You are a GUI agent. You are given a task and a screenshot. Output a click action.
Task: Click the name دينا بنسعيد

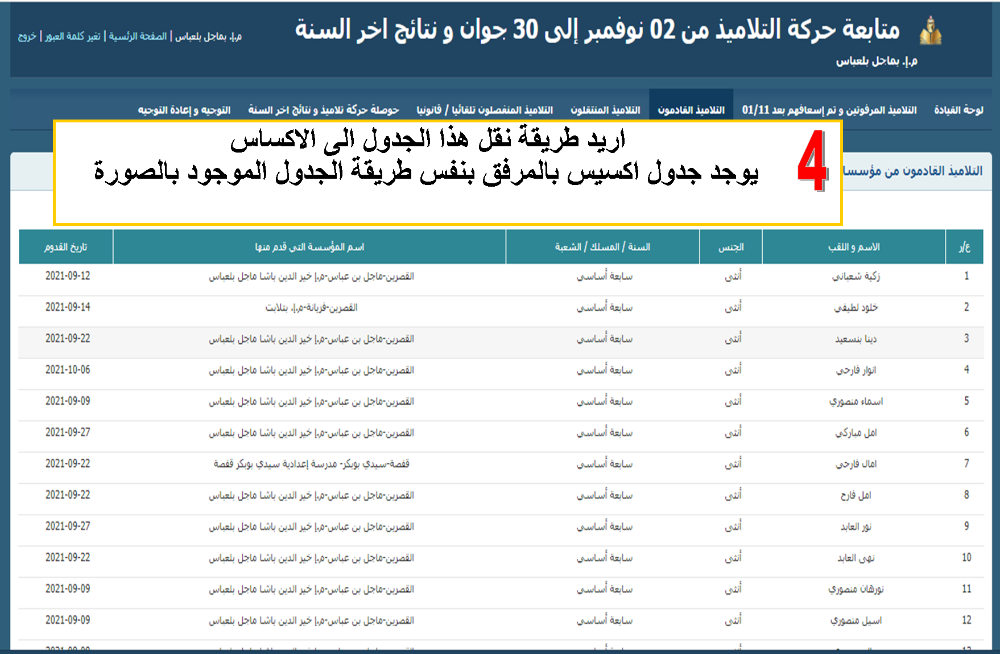click(856, 339)
